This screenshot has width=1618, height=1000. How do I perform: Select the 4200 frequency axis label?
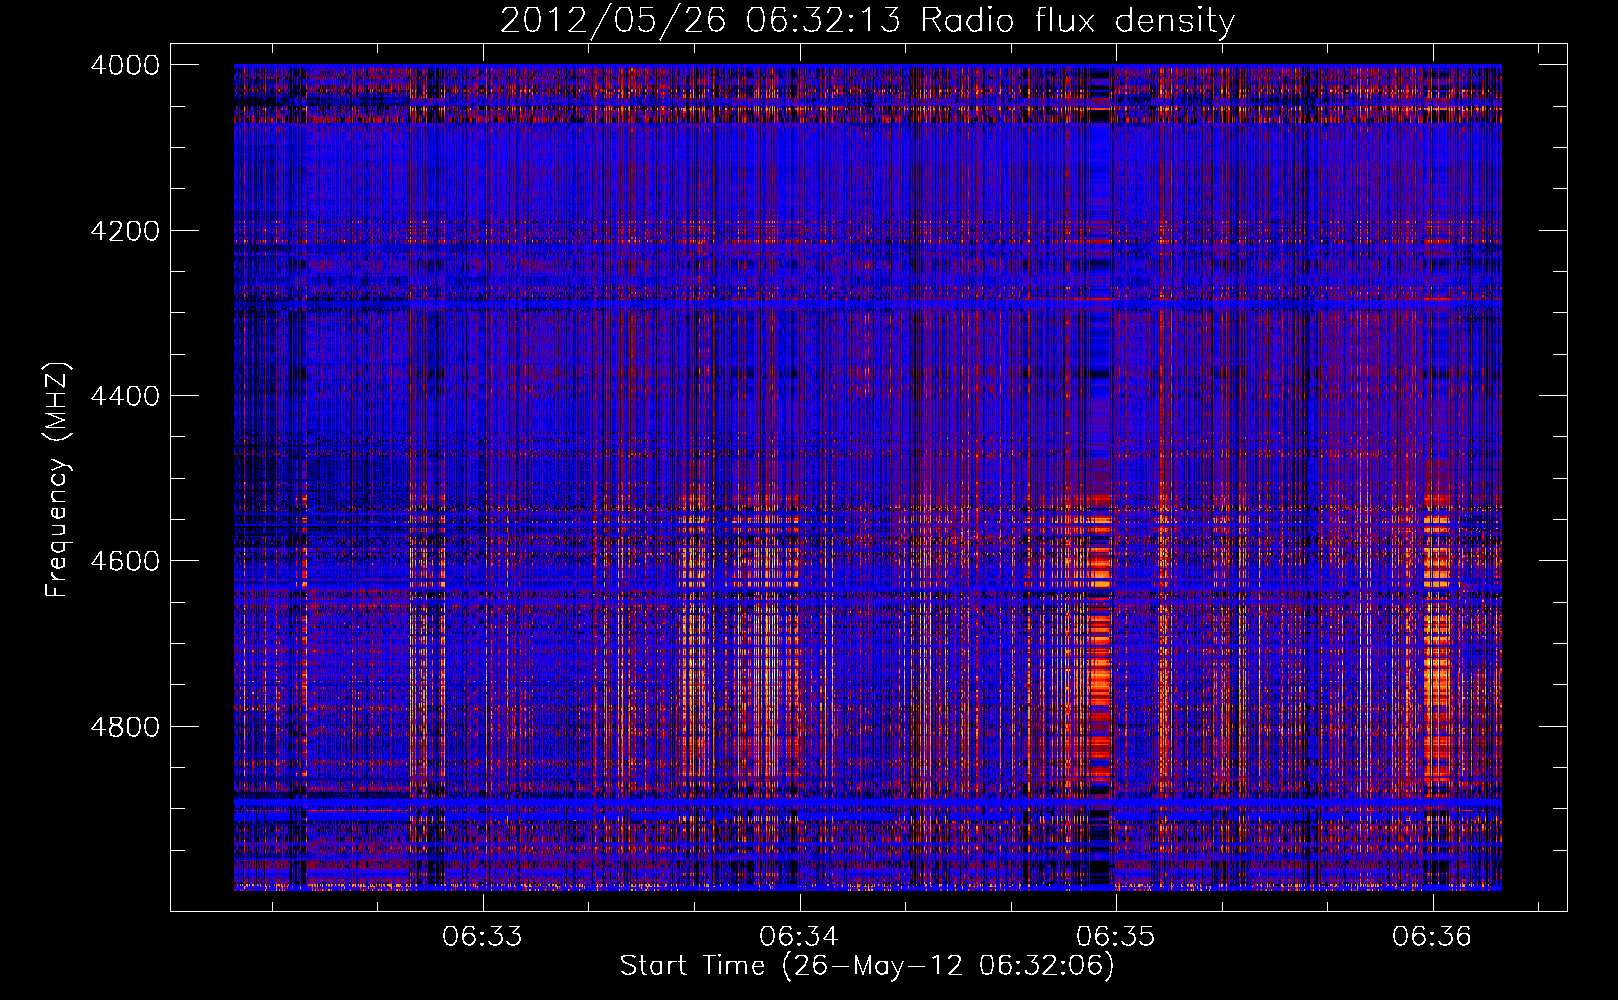(x=125, y=231)
